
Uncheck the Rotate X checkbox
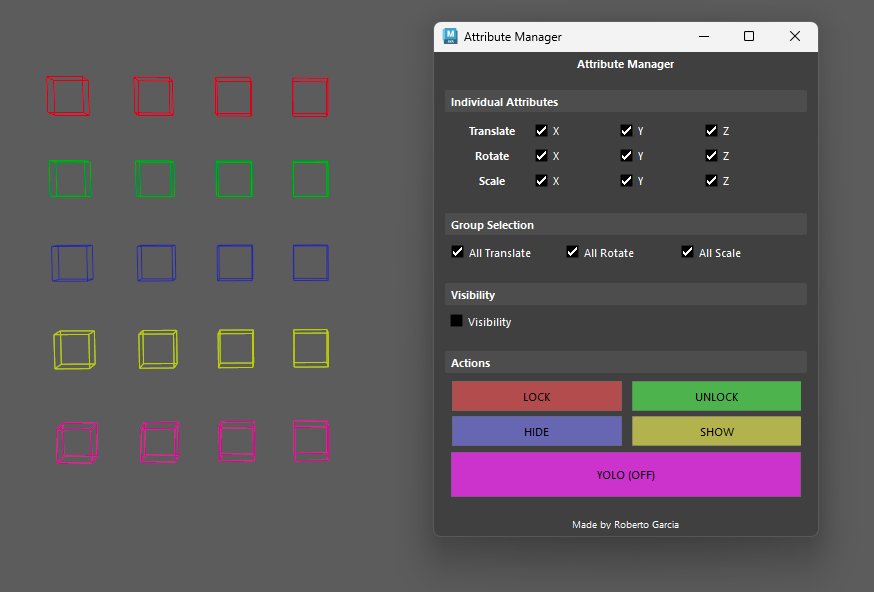(x=541, y=156)
